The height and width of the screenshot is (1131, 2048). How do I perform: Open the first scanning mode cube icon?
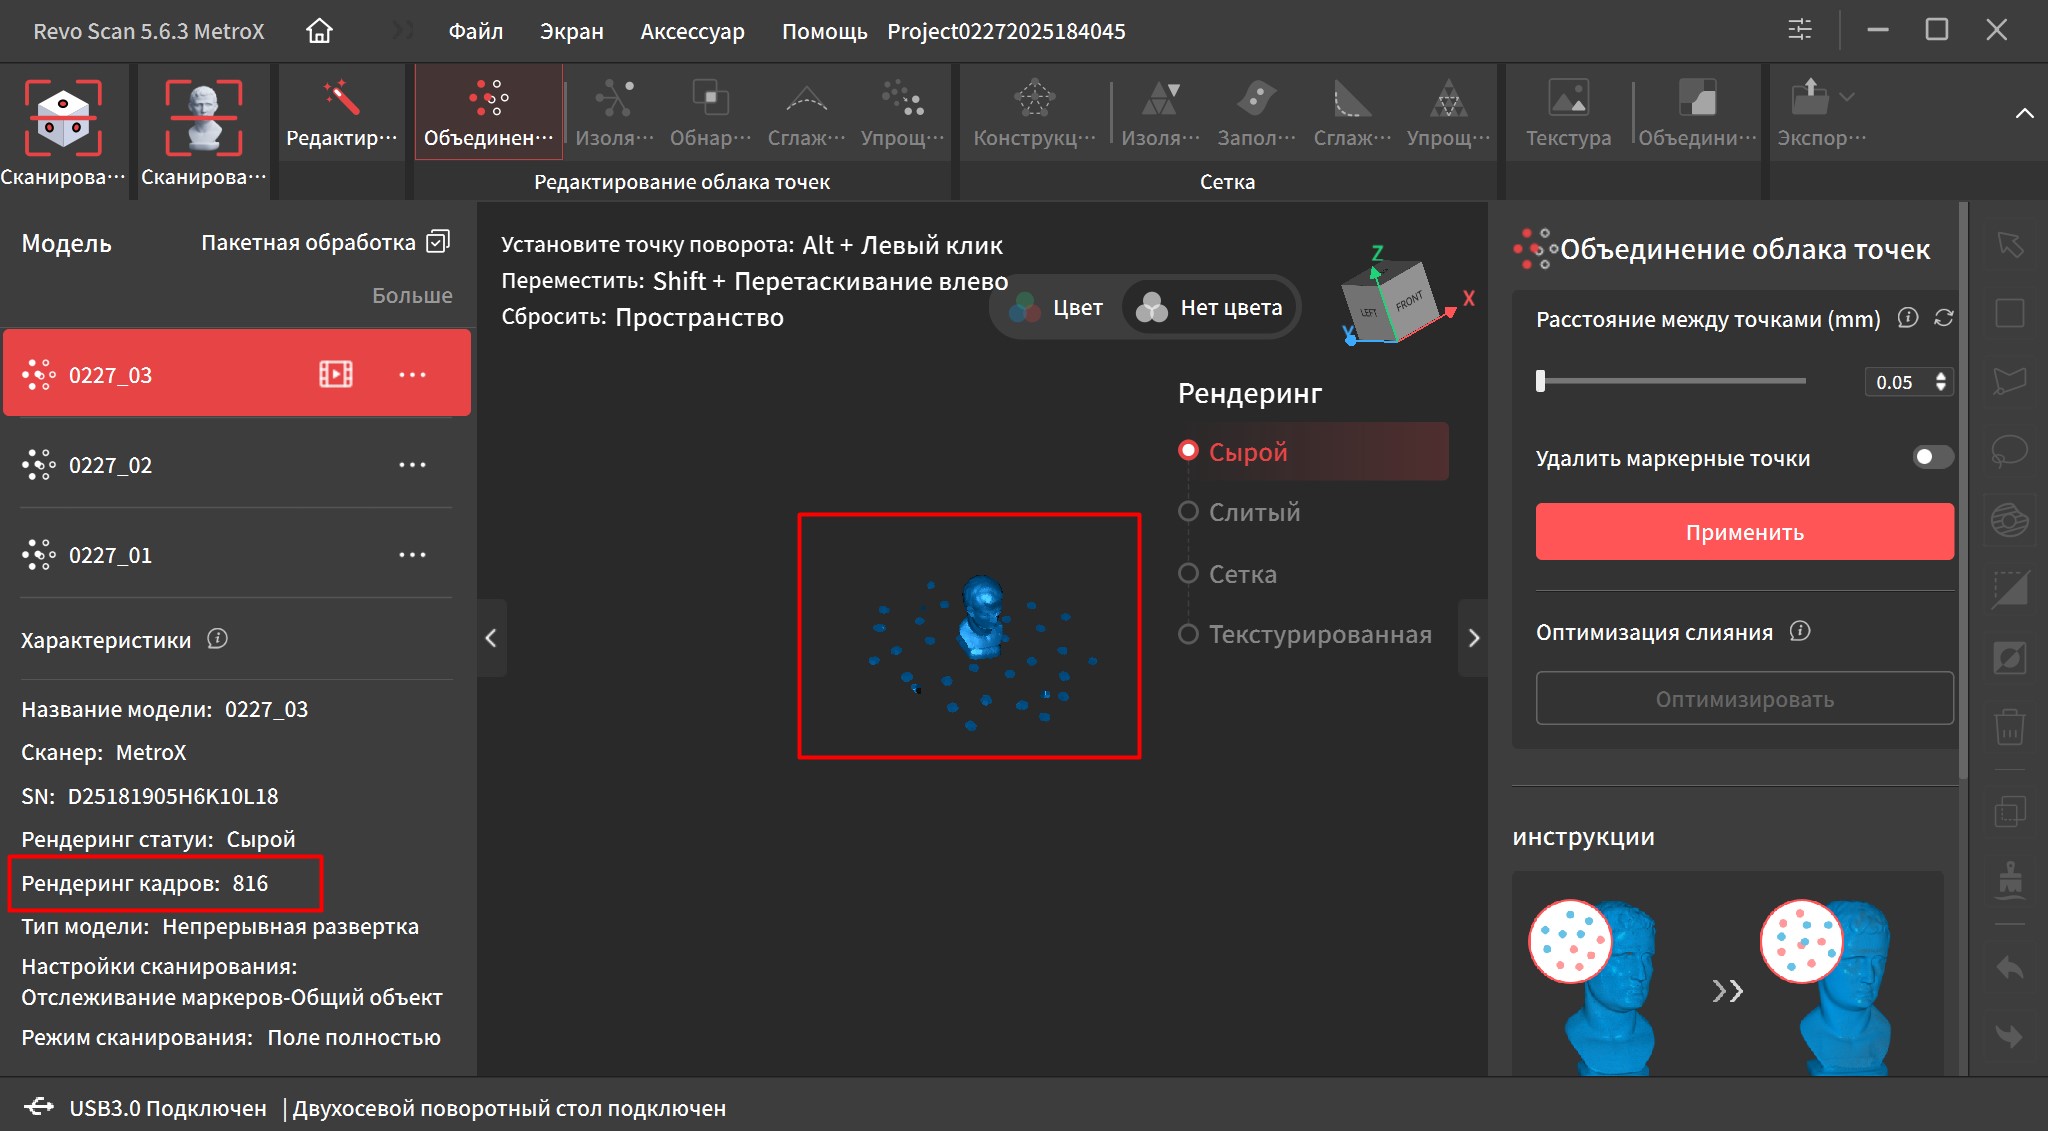point(63,118)
